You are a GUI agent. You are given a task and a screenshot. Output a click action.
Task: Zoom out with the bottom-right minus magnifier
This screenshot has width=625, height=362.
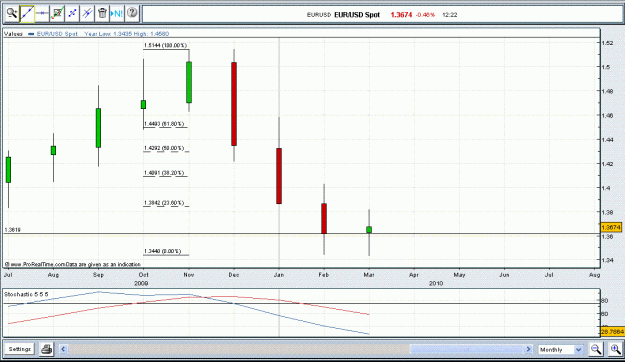pyautogui.click(x=596, y=350)
